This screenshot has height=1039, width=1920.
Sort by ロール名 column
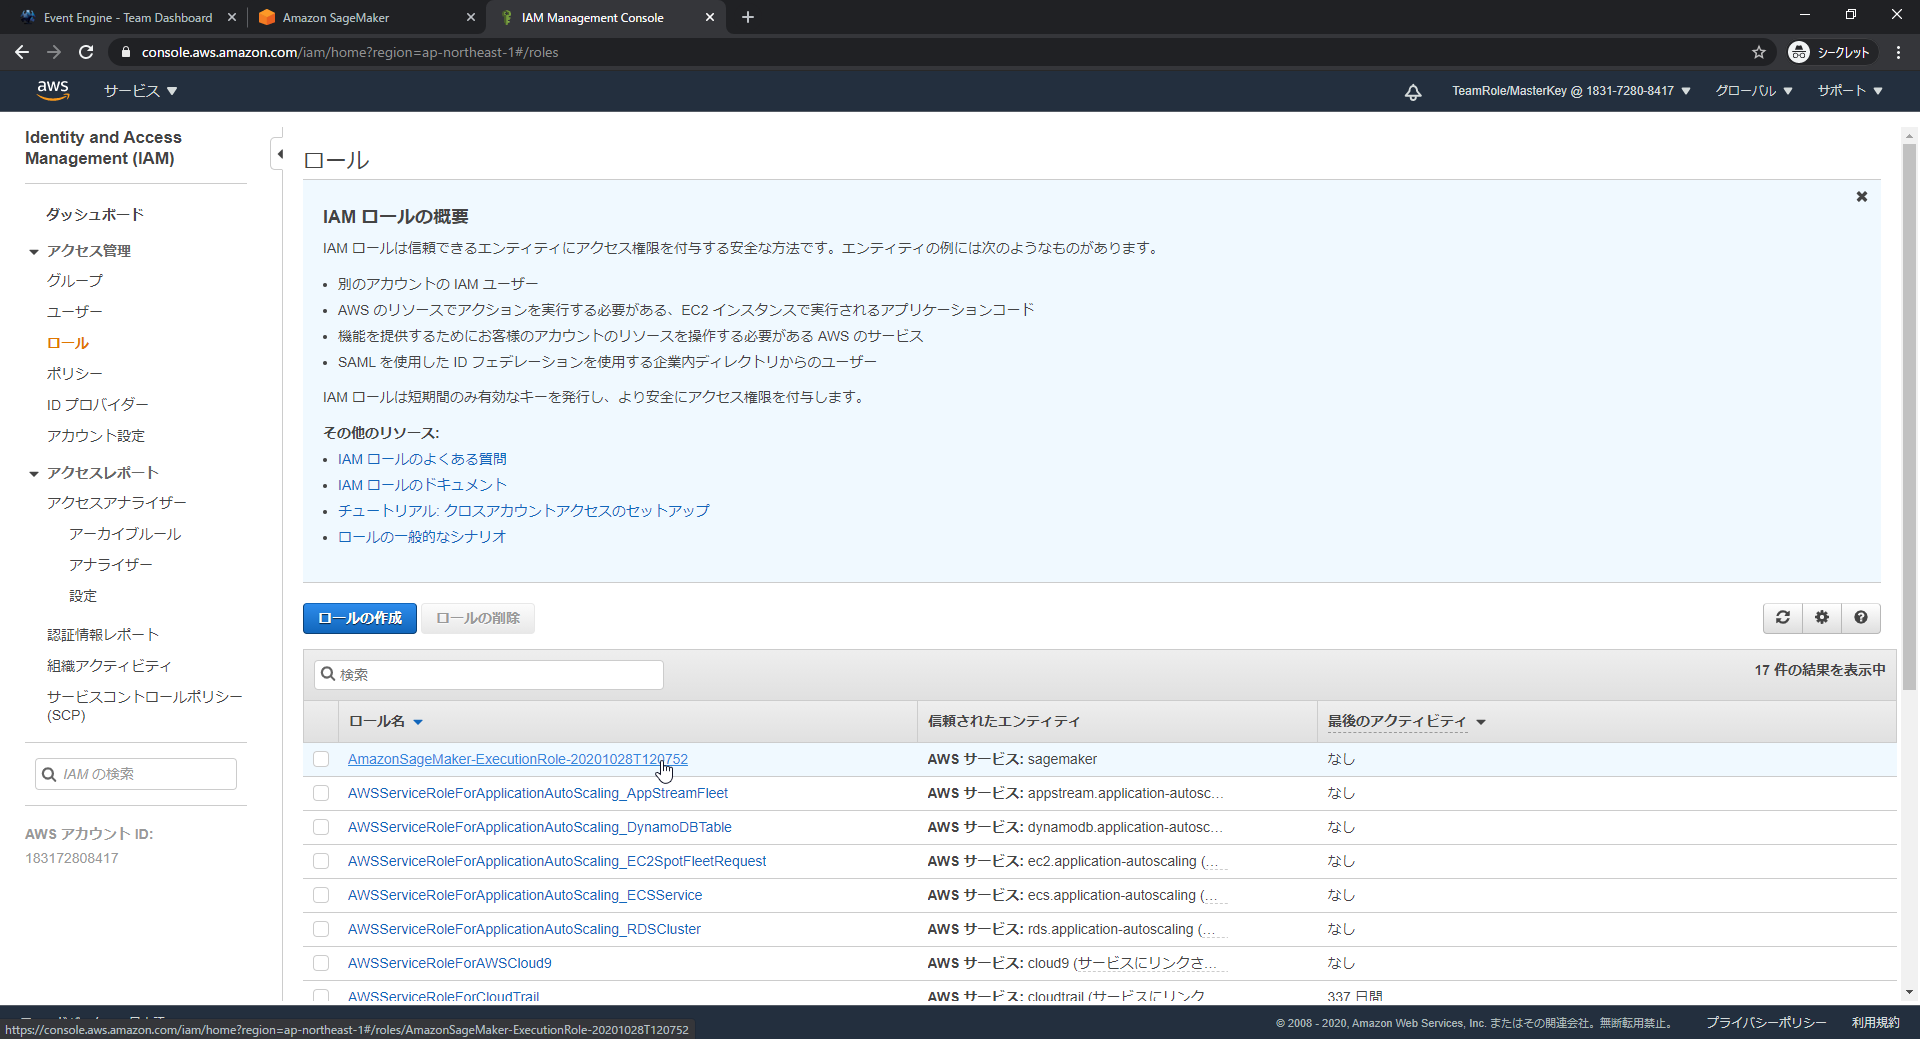386,721
